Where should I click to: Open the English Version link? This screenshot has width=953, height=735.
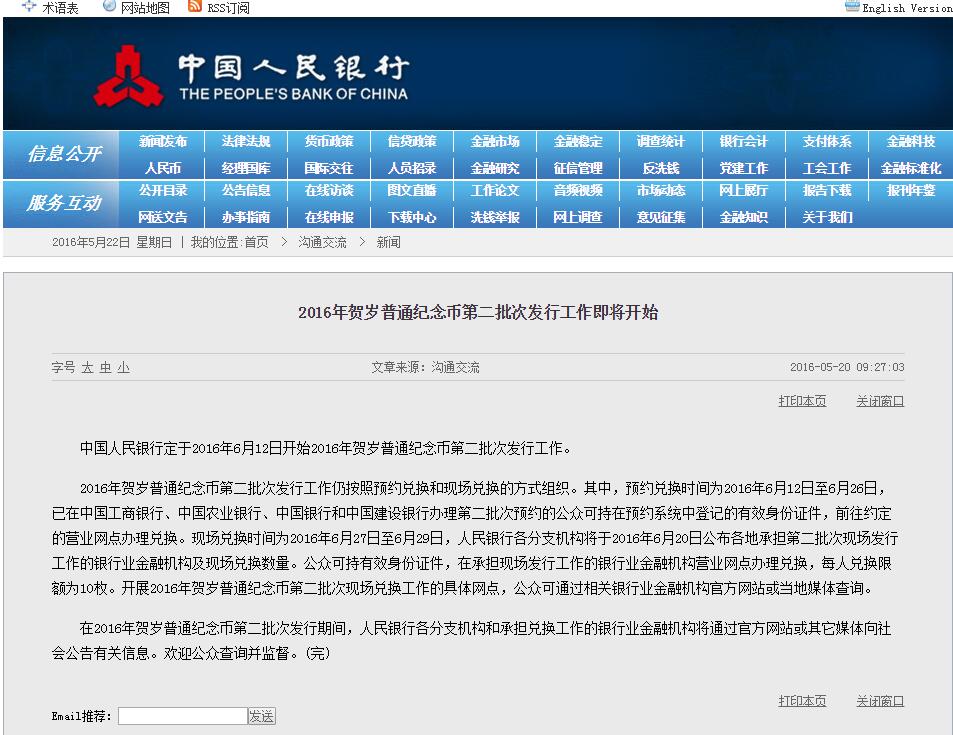click(907, 8)
